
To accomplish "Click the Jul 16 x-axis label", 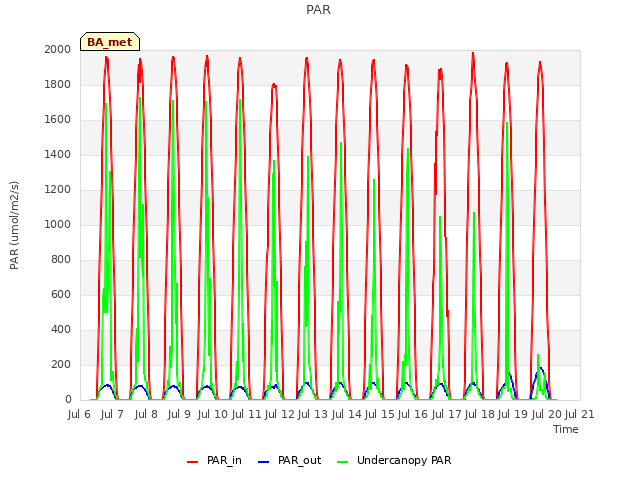I will click(413, 415).
